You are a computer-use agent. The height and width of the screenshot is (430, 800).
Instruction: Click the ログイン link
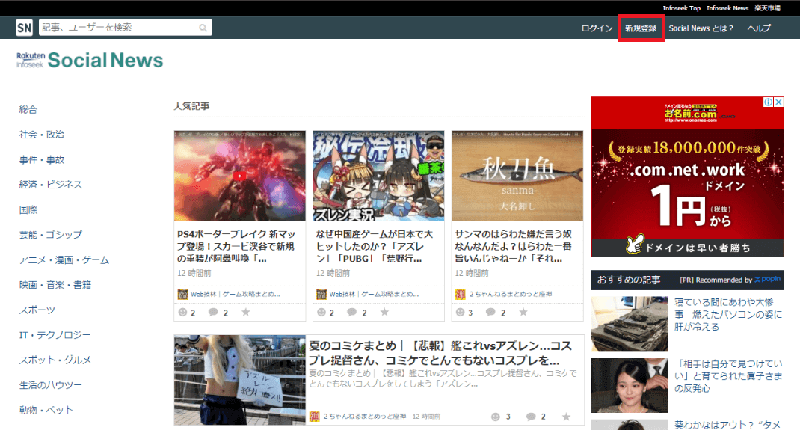click(x=597, y=28)
